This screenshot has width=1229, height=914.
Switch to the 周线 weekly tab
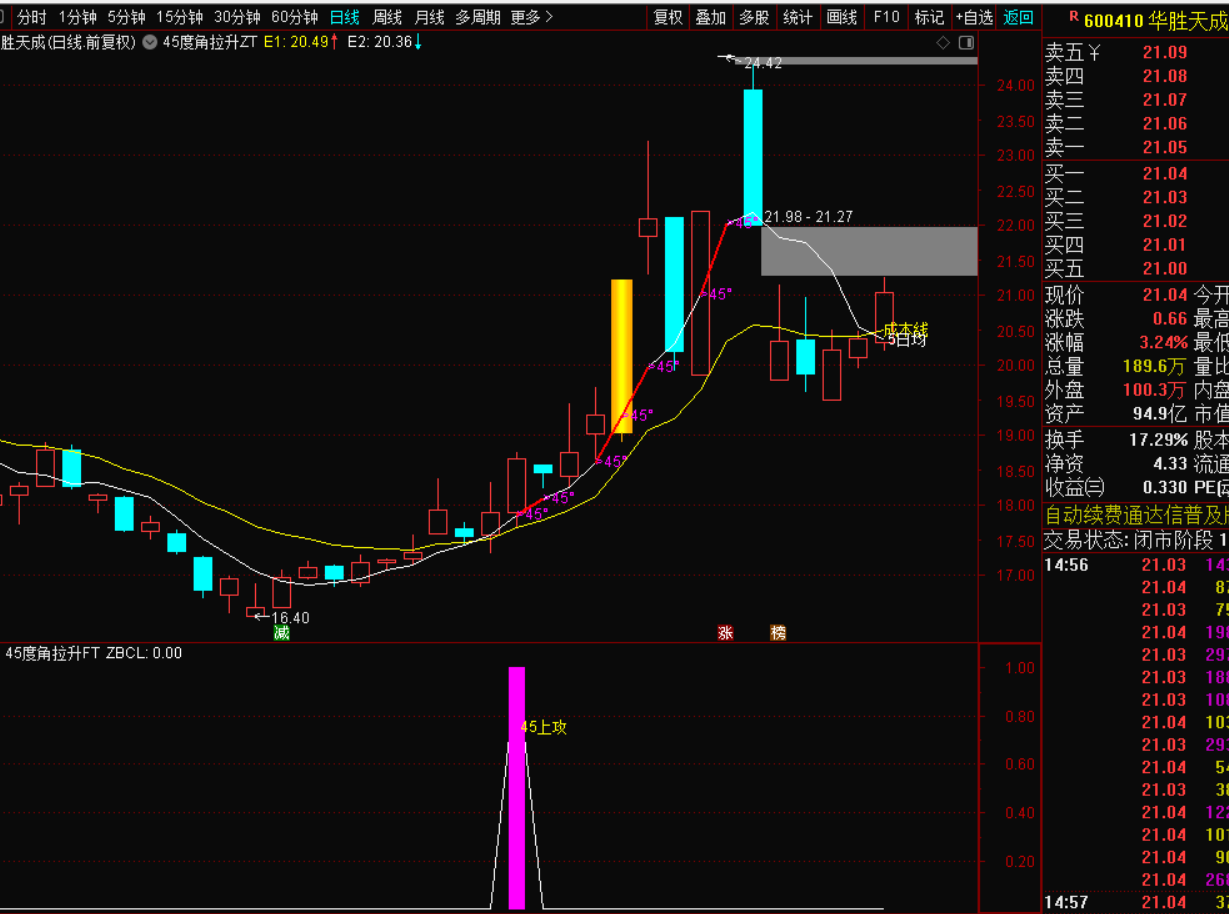pos(387,17)
